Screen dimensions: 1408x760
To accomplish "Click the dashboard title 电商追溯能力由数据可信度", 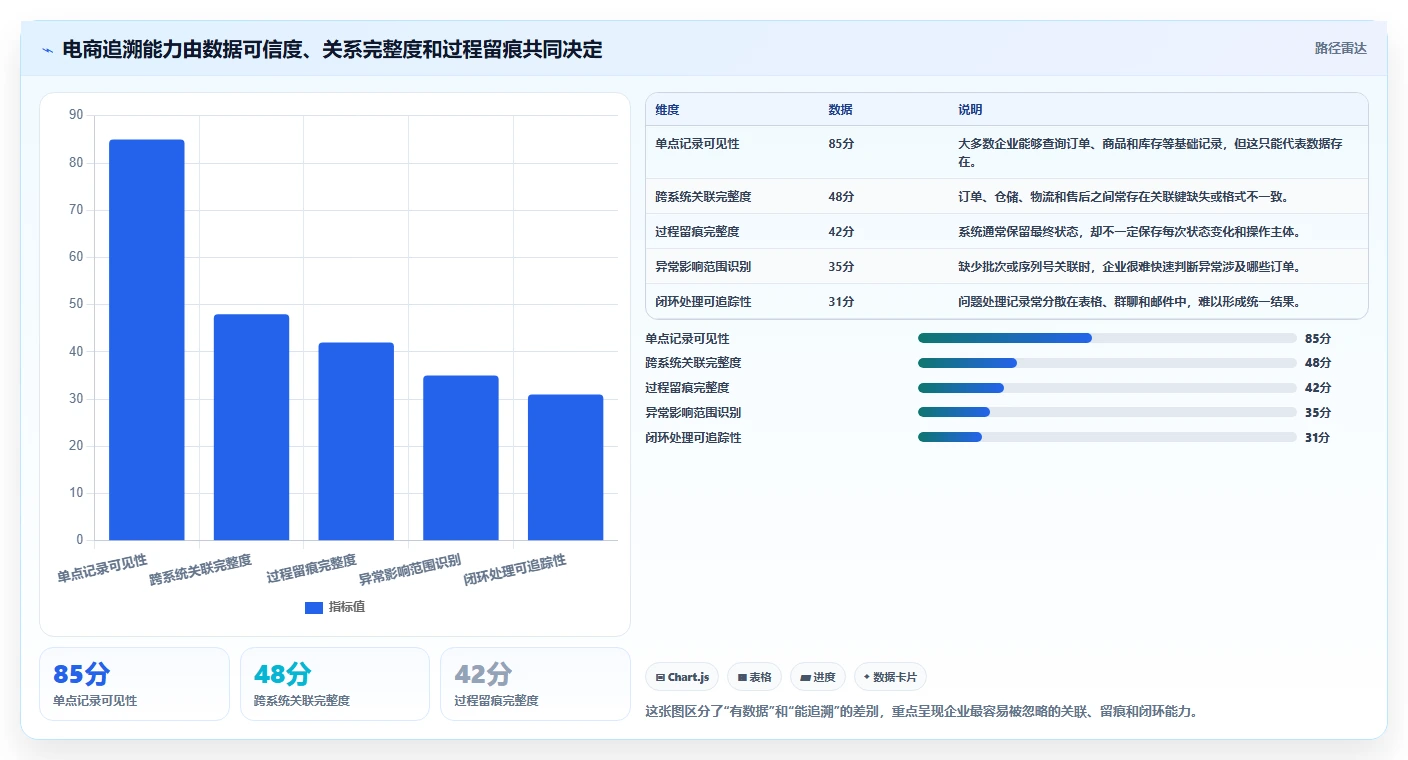I will [x=332, y=49].
